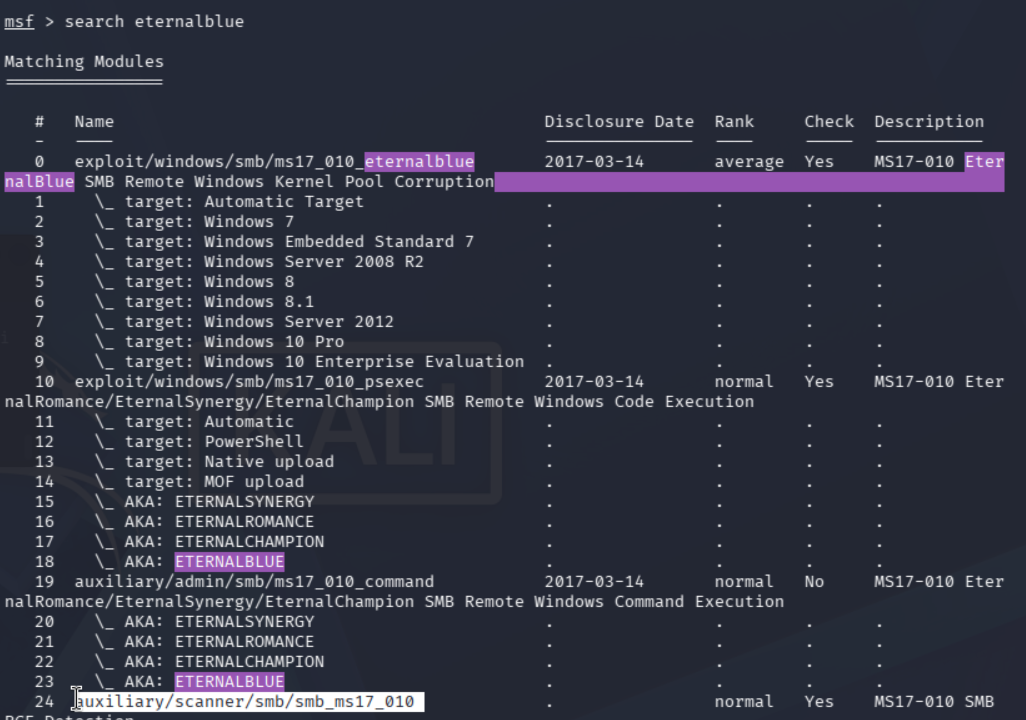The height and width of the screenshot is (720, 1026).
Task: Click 'SMB Remote Windows Command Execution' description line
Action: click(604, 602)
